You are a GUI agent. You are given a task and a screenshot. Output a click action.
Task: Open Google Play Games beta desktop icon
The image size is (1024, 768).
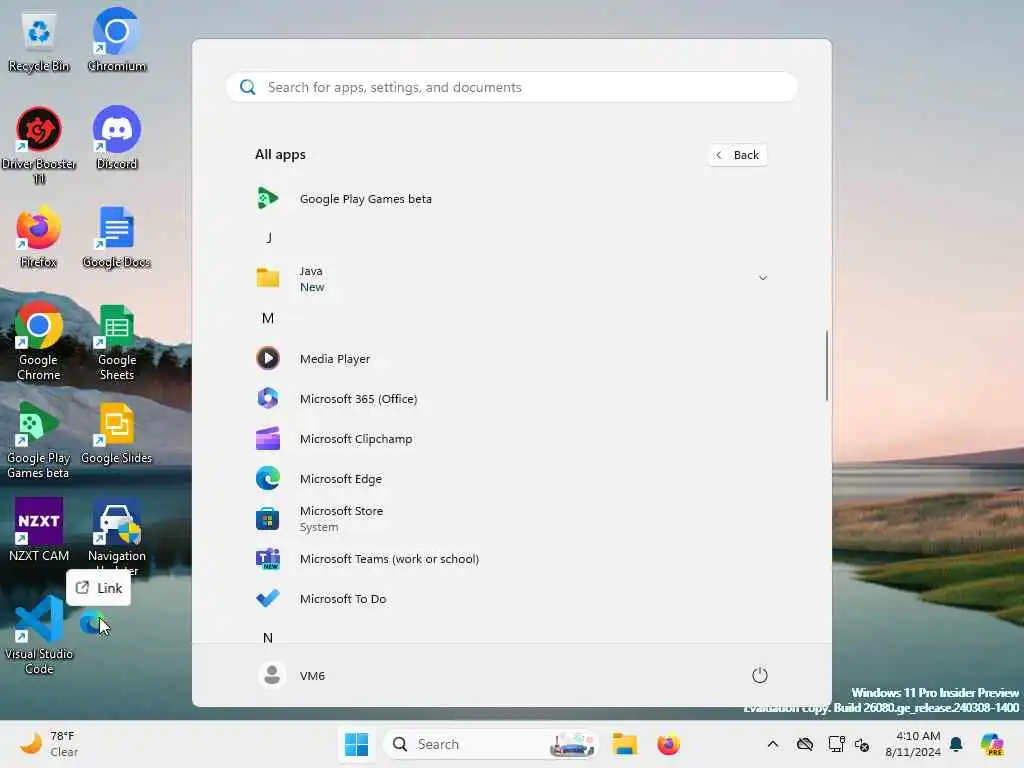39,440
